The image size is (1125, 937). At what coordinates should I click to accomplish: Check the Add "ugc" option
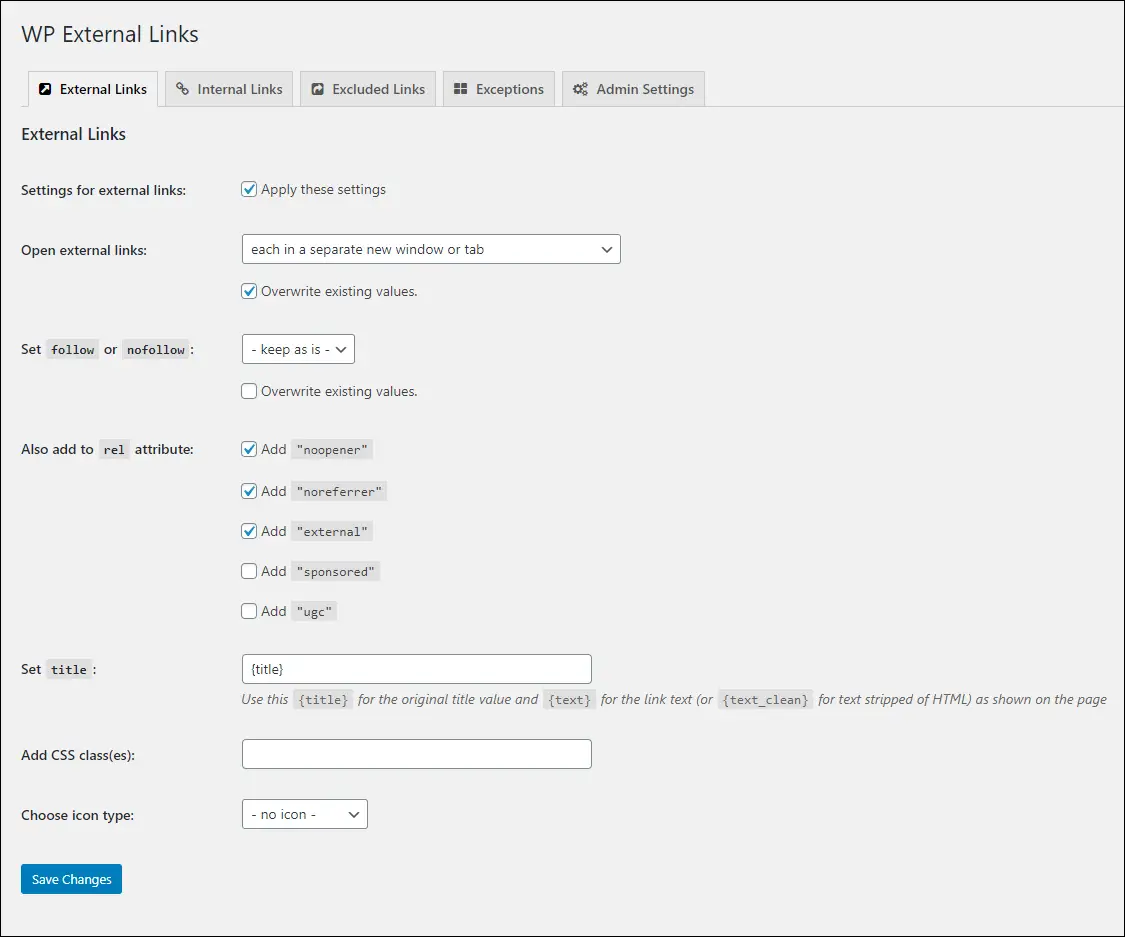point(249,611)
